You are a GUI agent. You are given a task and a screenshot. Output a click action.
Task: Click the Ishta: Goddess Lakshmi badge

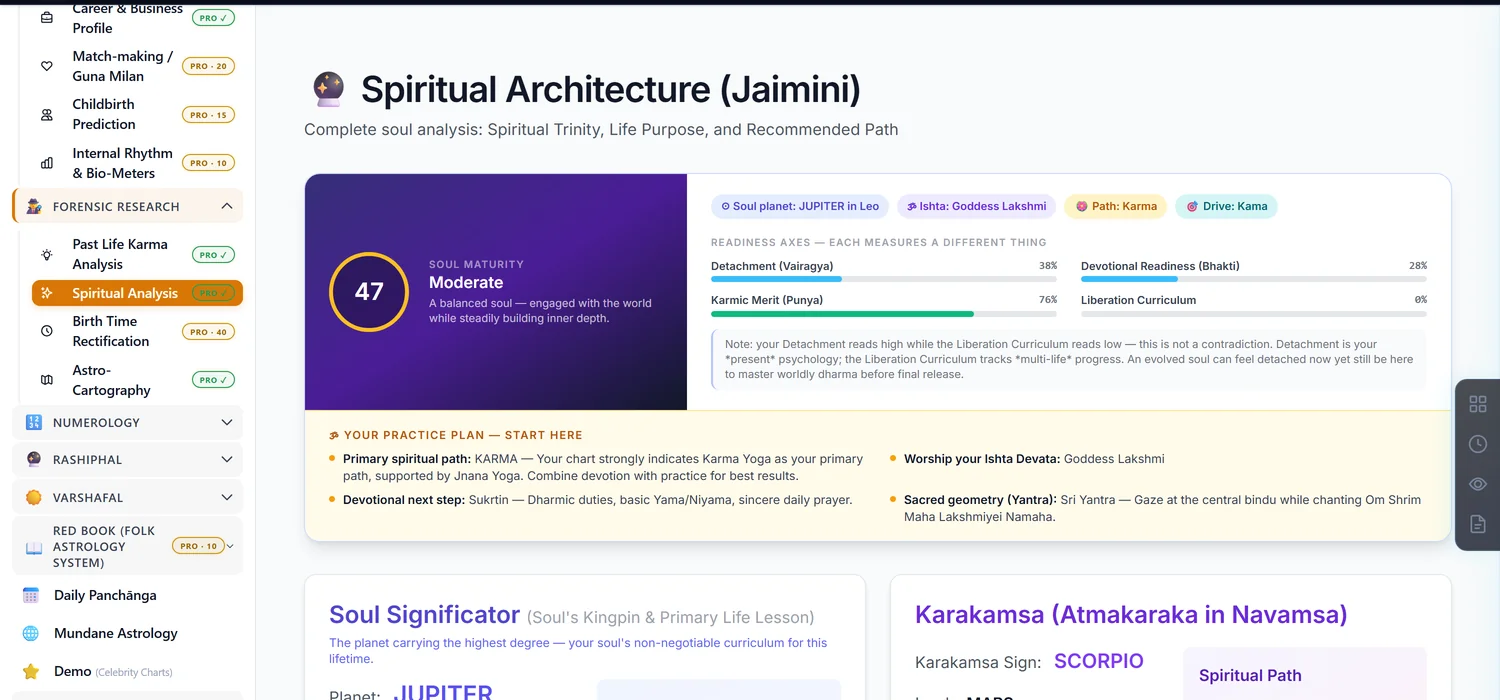click(x=976, y=206)
